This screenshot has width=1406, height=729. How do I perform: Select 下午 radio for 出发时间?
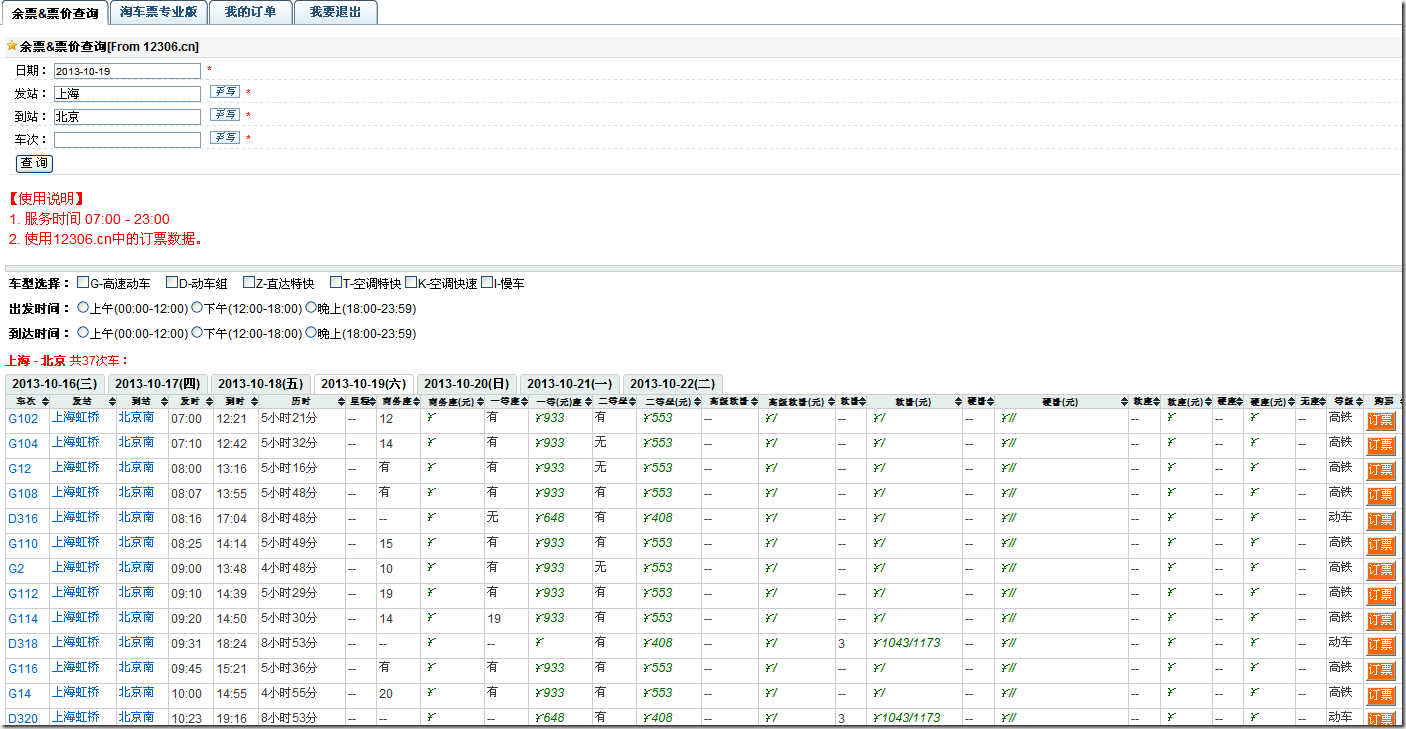point(197,308)
